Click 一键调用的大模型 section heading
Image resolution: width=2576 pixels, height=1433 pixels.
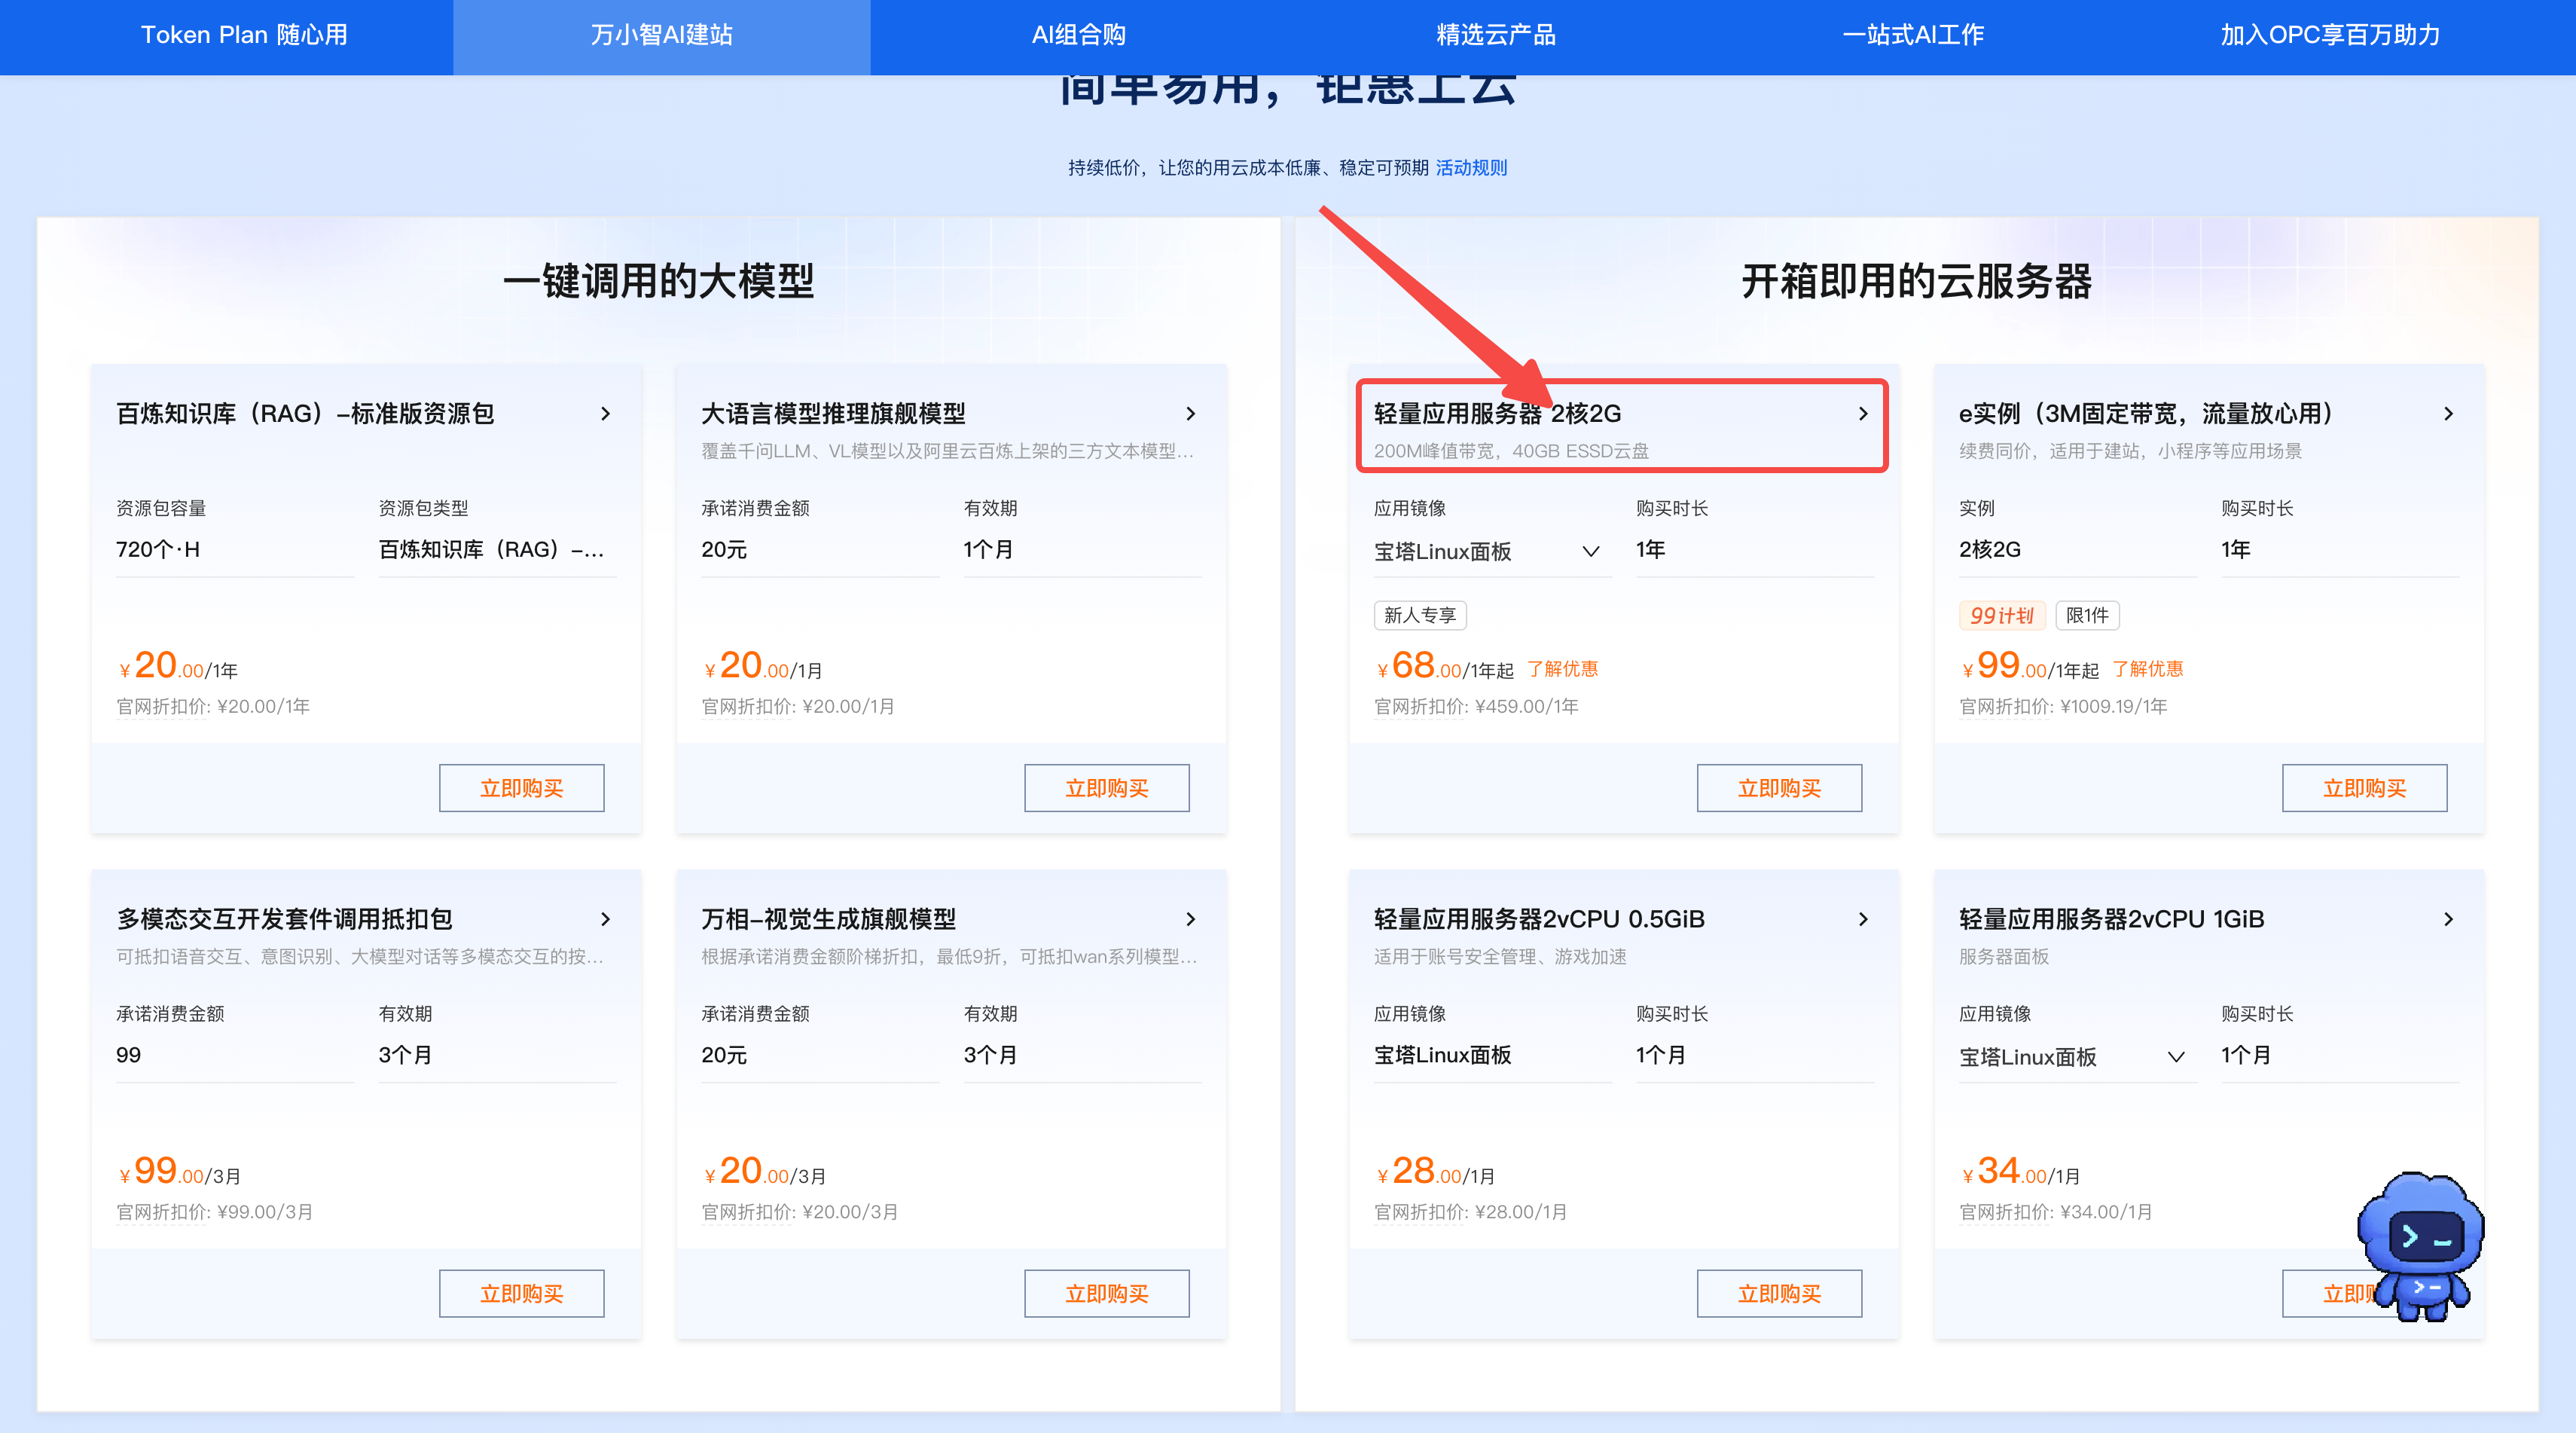coord(658,281)
